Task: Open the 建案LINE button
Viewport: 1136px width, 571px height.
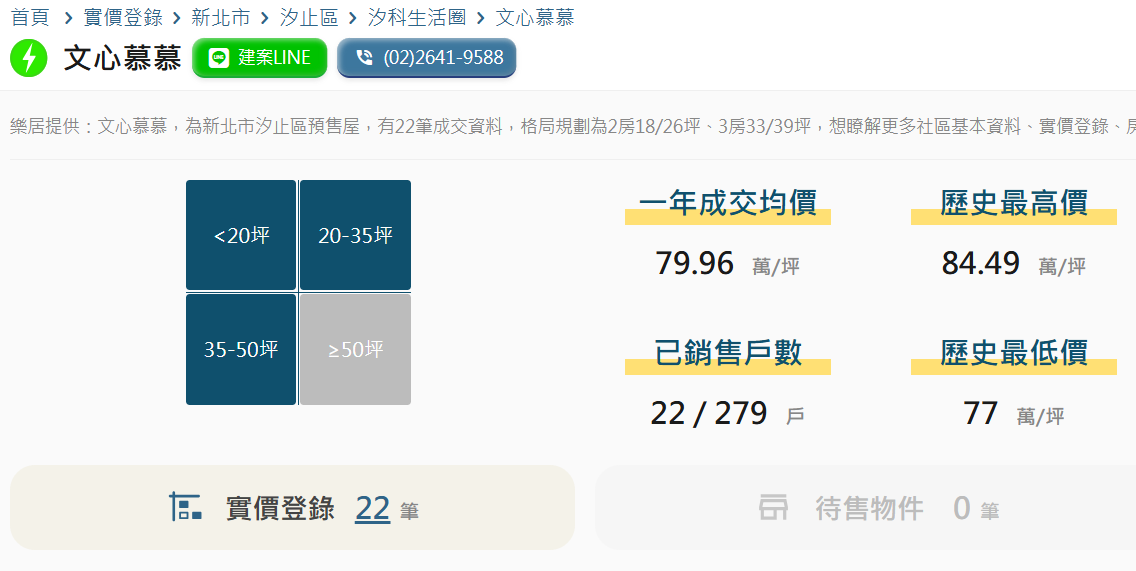Action: 259,58
